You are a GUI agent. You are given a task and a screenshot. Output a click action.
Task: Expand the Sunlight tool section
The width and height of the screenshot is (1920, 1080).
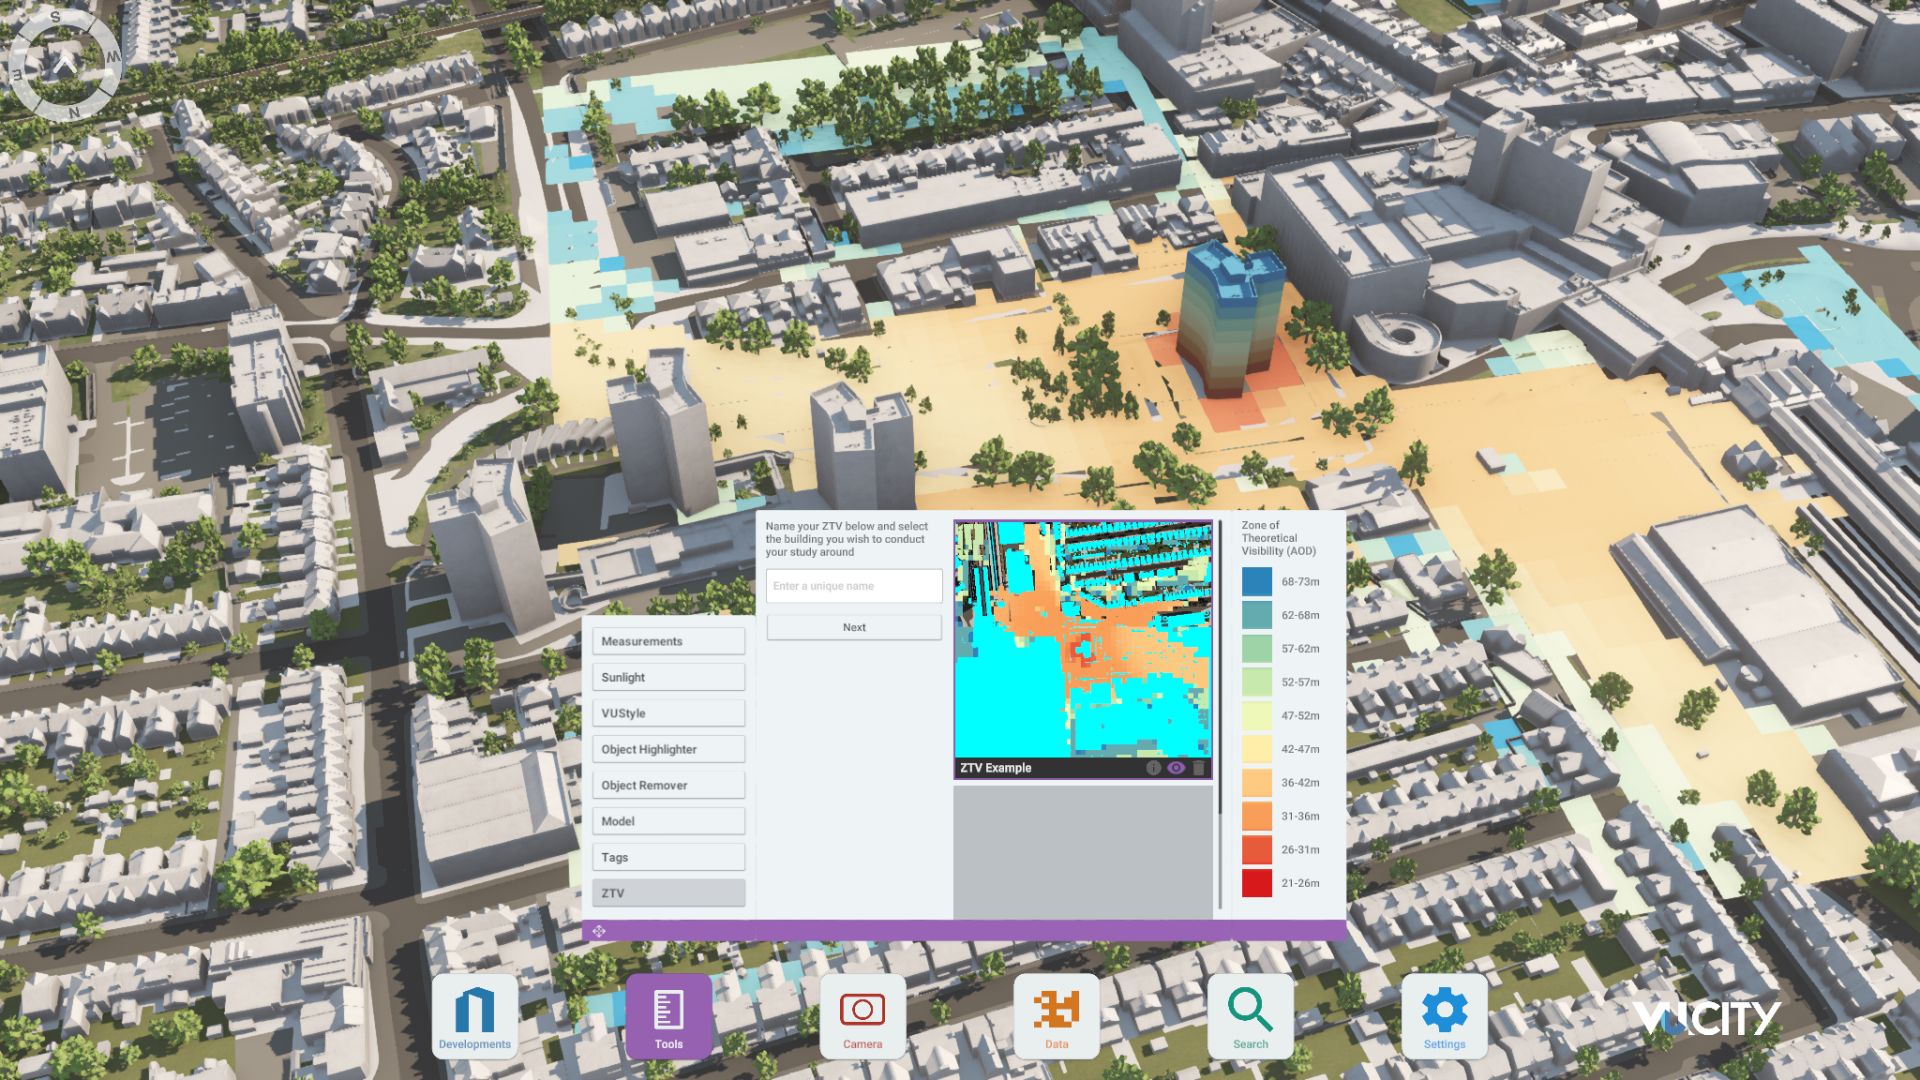668,677
